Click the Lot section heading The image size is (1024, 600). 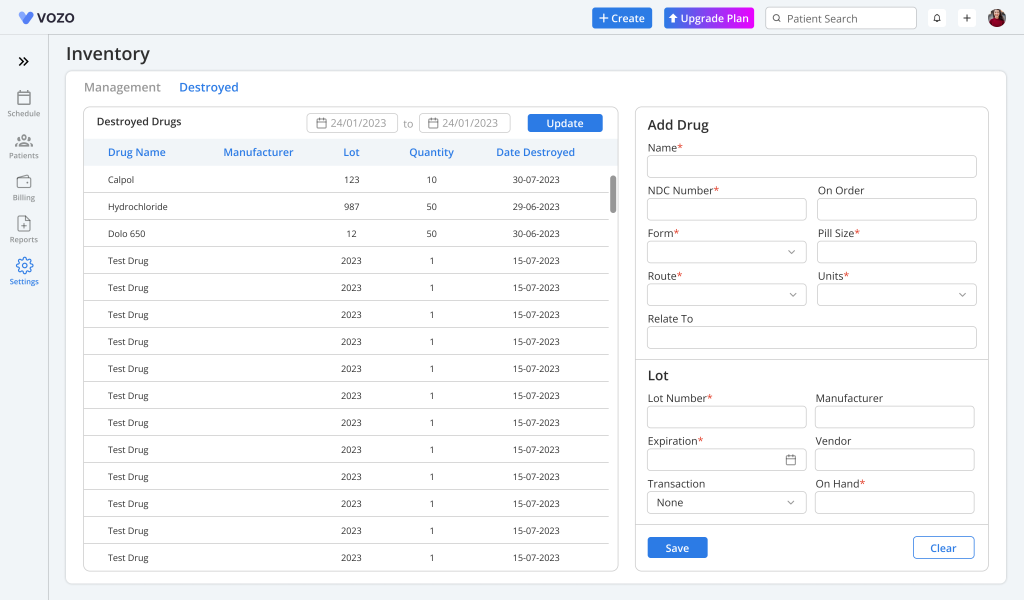658,375
